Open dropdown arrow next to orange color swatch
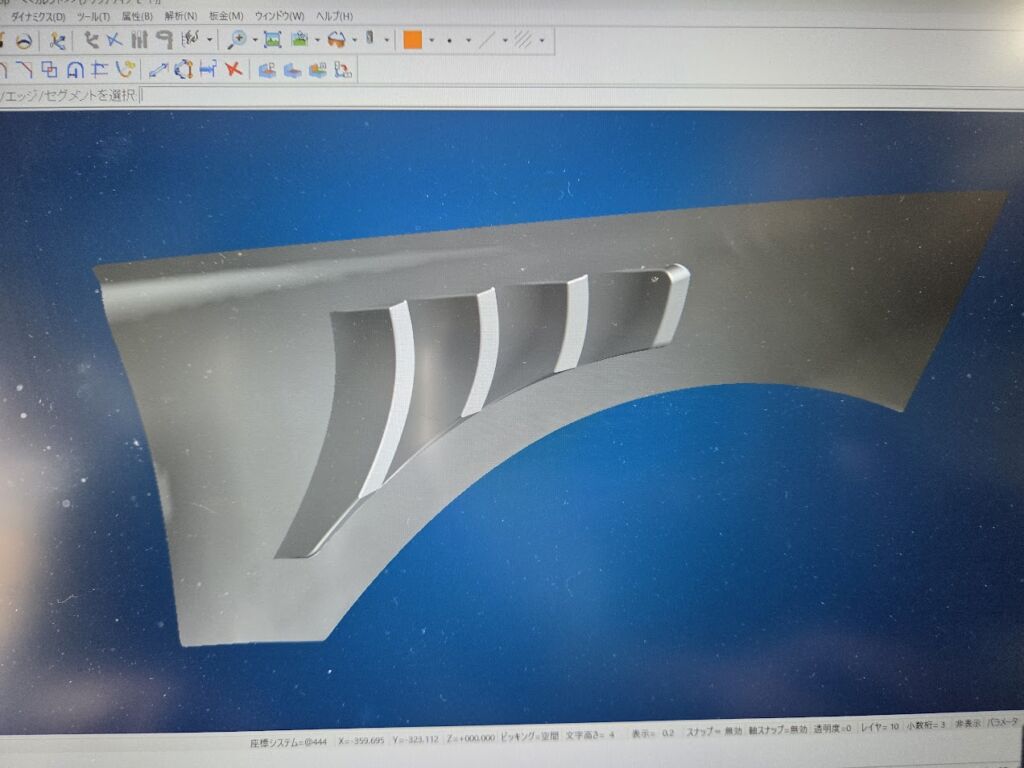 point(431,41)
